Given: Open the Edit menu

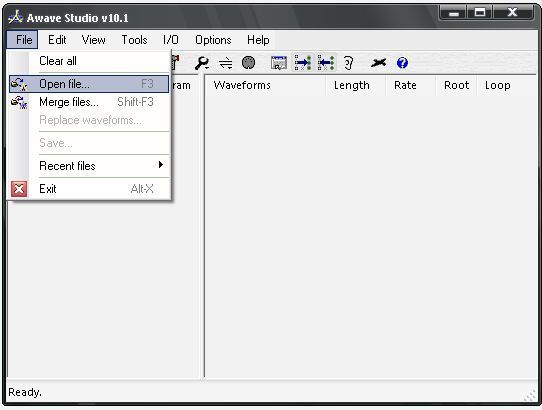Looking at the screenshot, I should [57, 40].
